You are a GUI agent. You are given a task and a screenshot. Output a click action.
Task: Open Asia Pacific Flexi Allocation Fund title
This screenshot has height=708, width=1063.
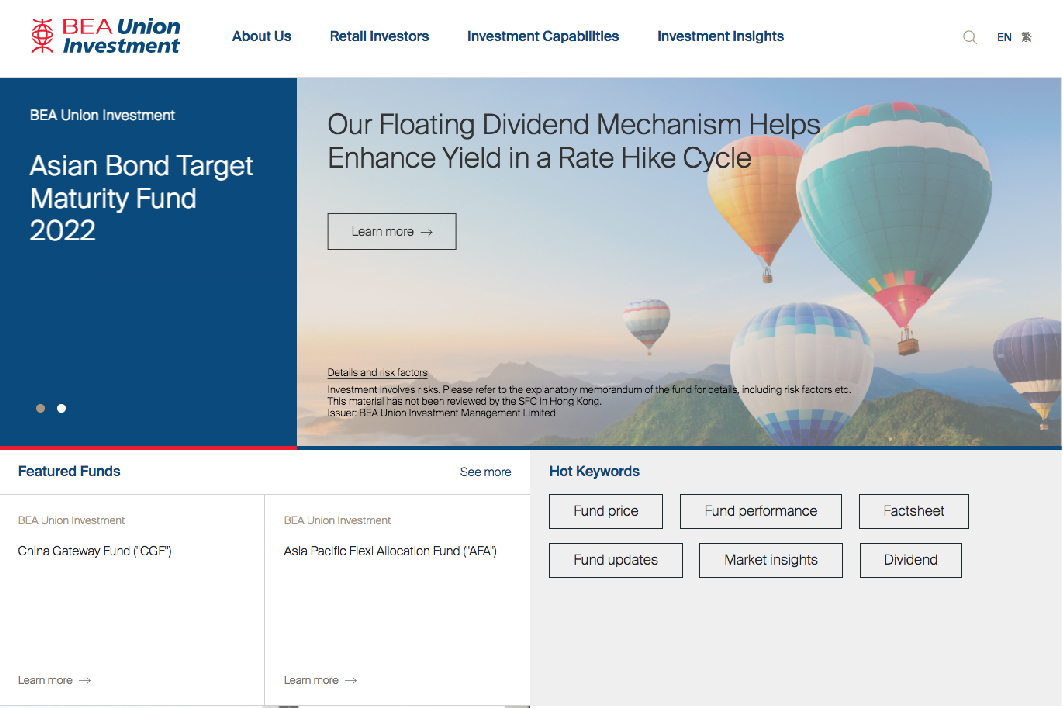(x=390, y=551)
